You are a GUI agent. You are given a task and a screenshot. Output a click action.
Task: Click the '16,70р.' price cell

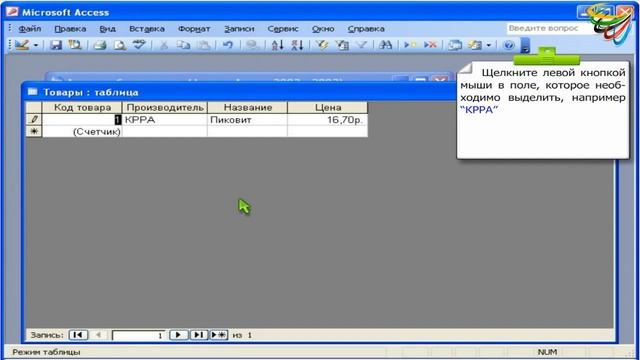(328, 120)
